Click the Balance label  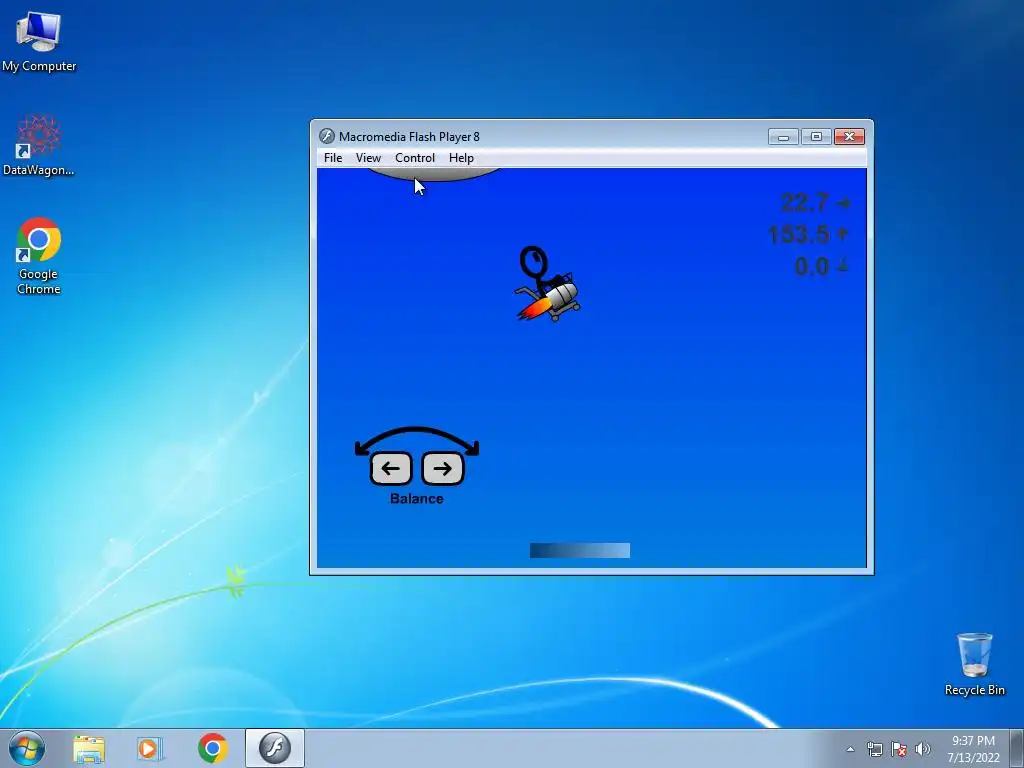point(417,498)
